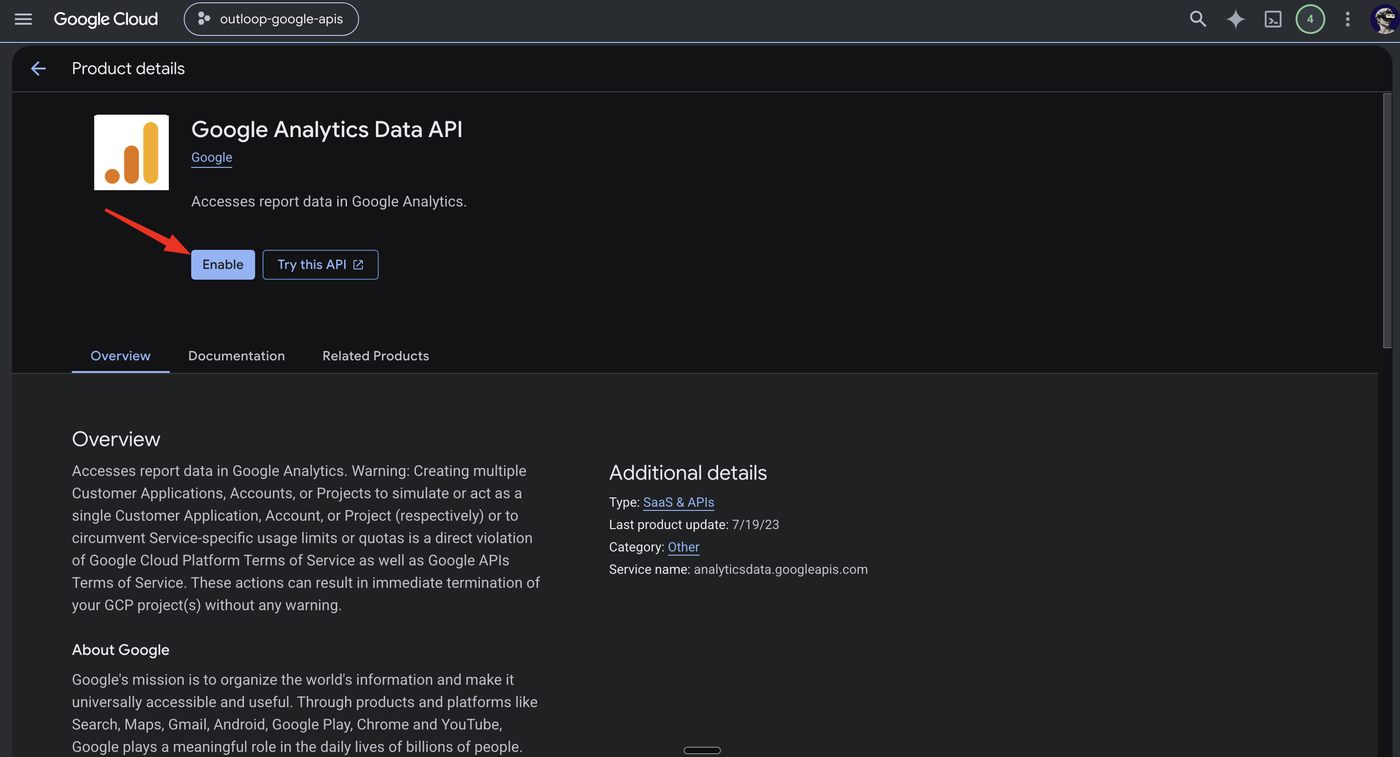Open the SaaS & APIs type link

678,502
